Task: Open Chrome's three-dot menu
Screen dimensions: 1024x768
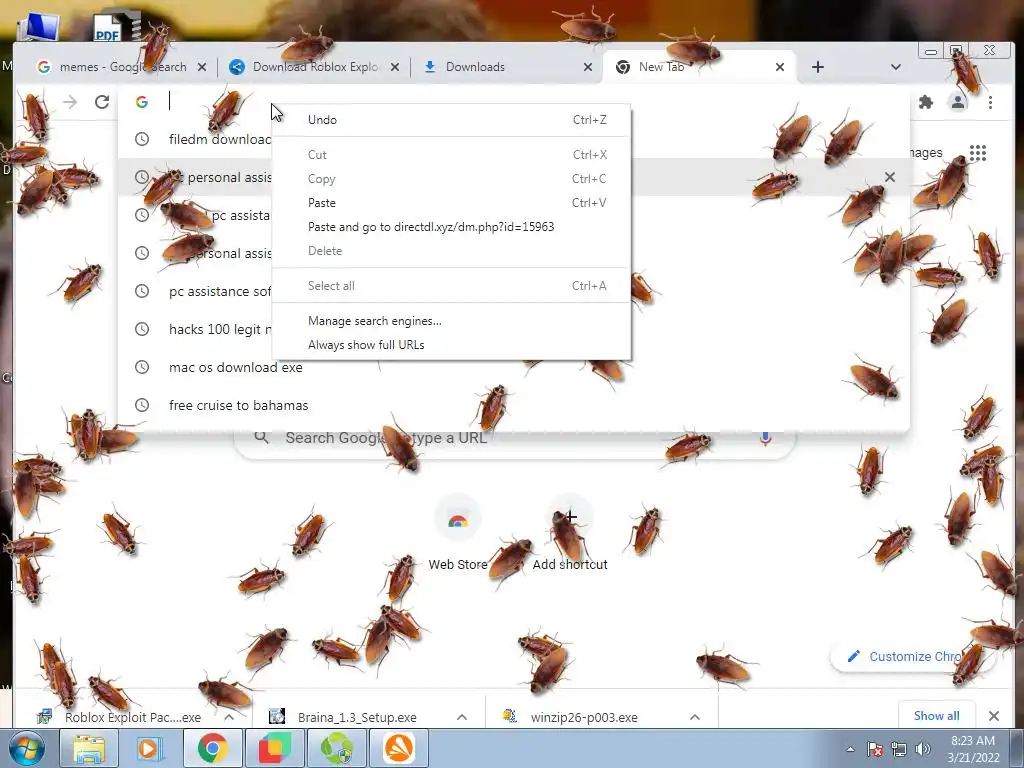Action: [990, 102]
